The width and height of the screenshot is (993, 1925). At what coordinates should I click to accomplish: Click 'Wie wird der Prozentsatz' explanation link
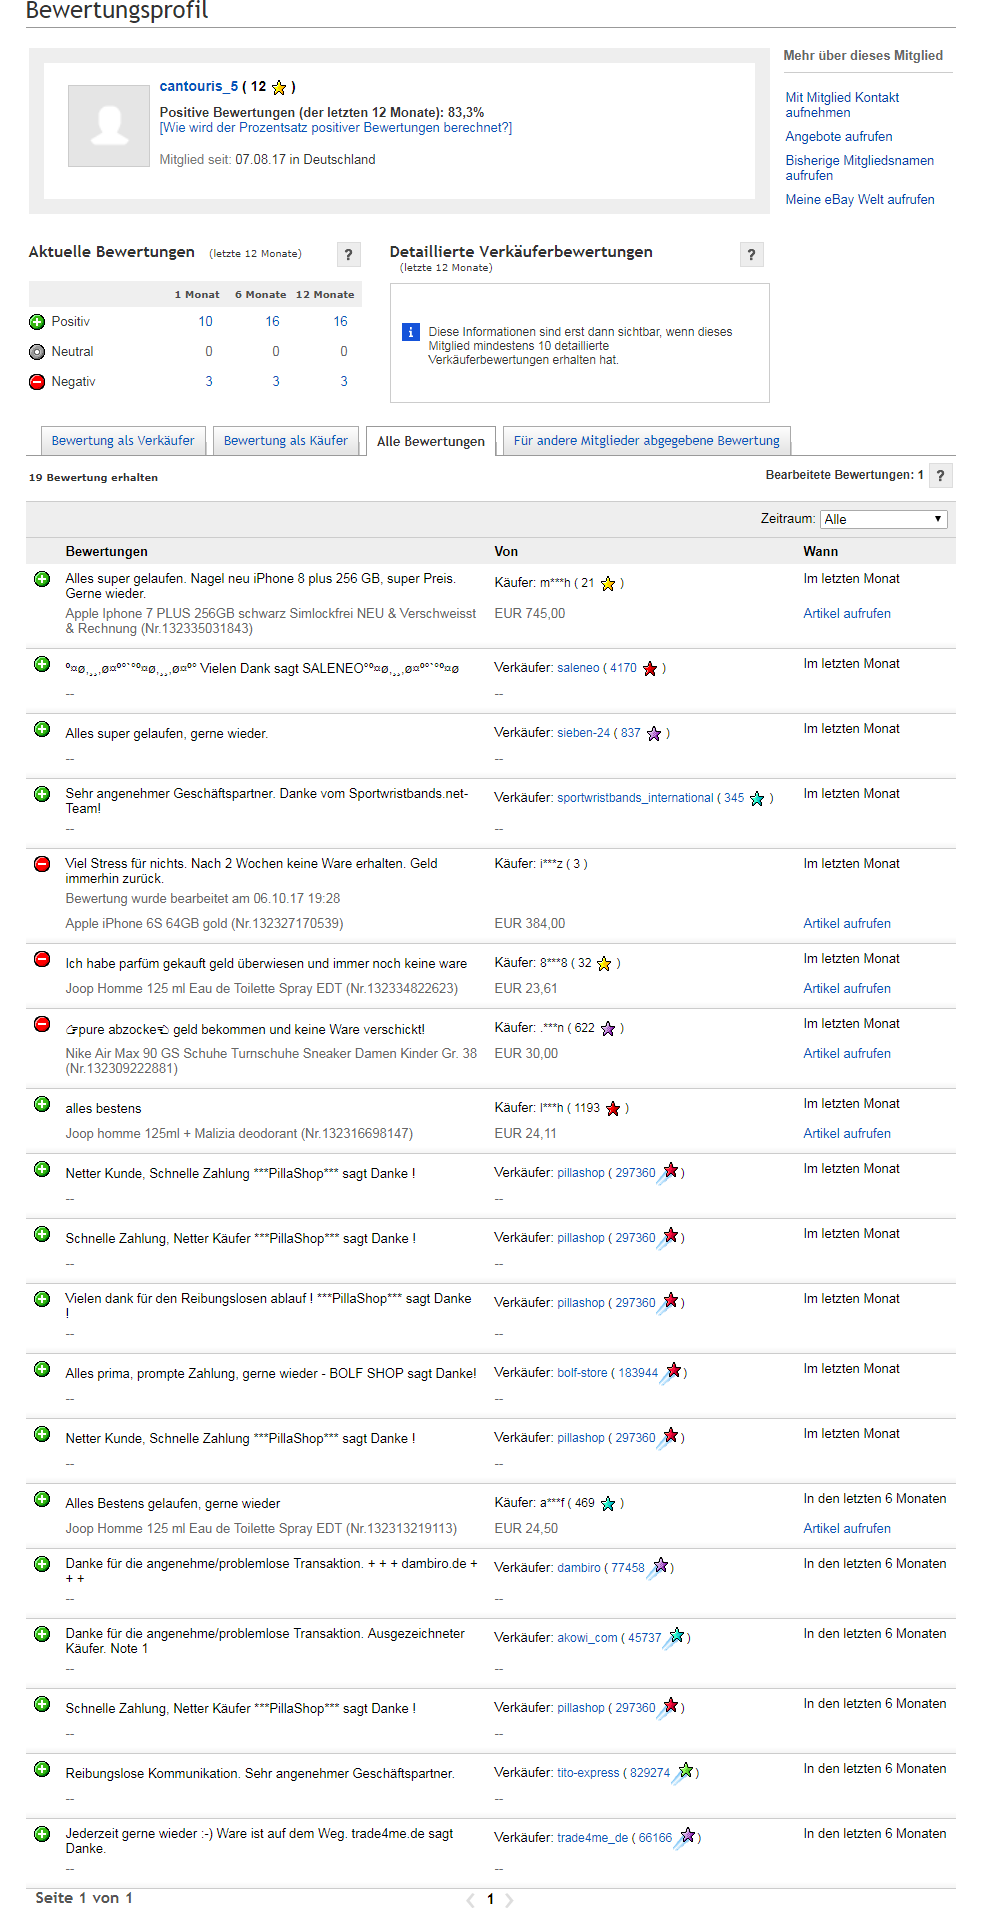tap(336, 128)
